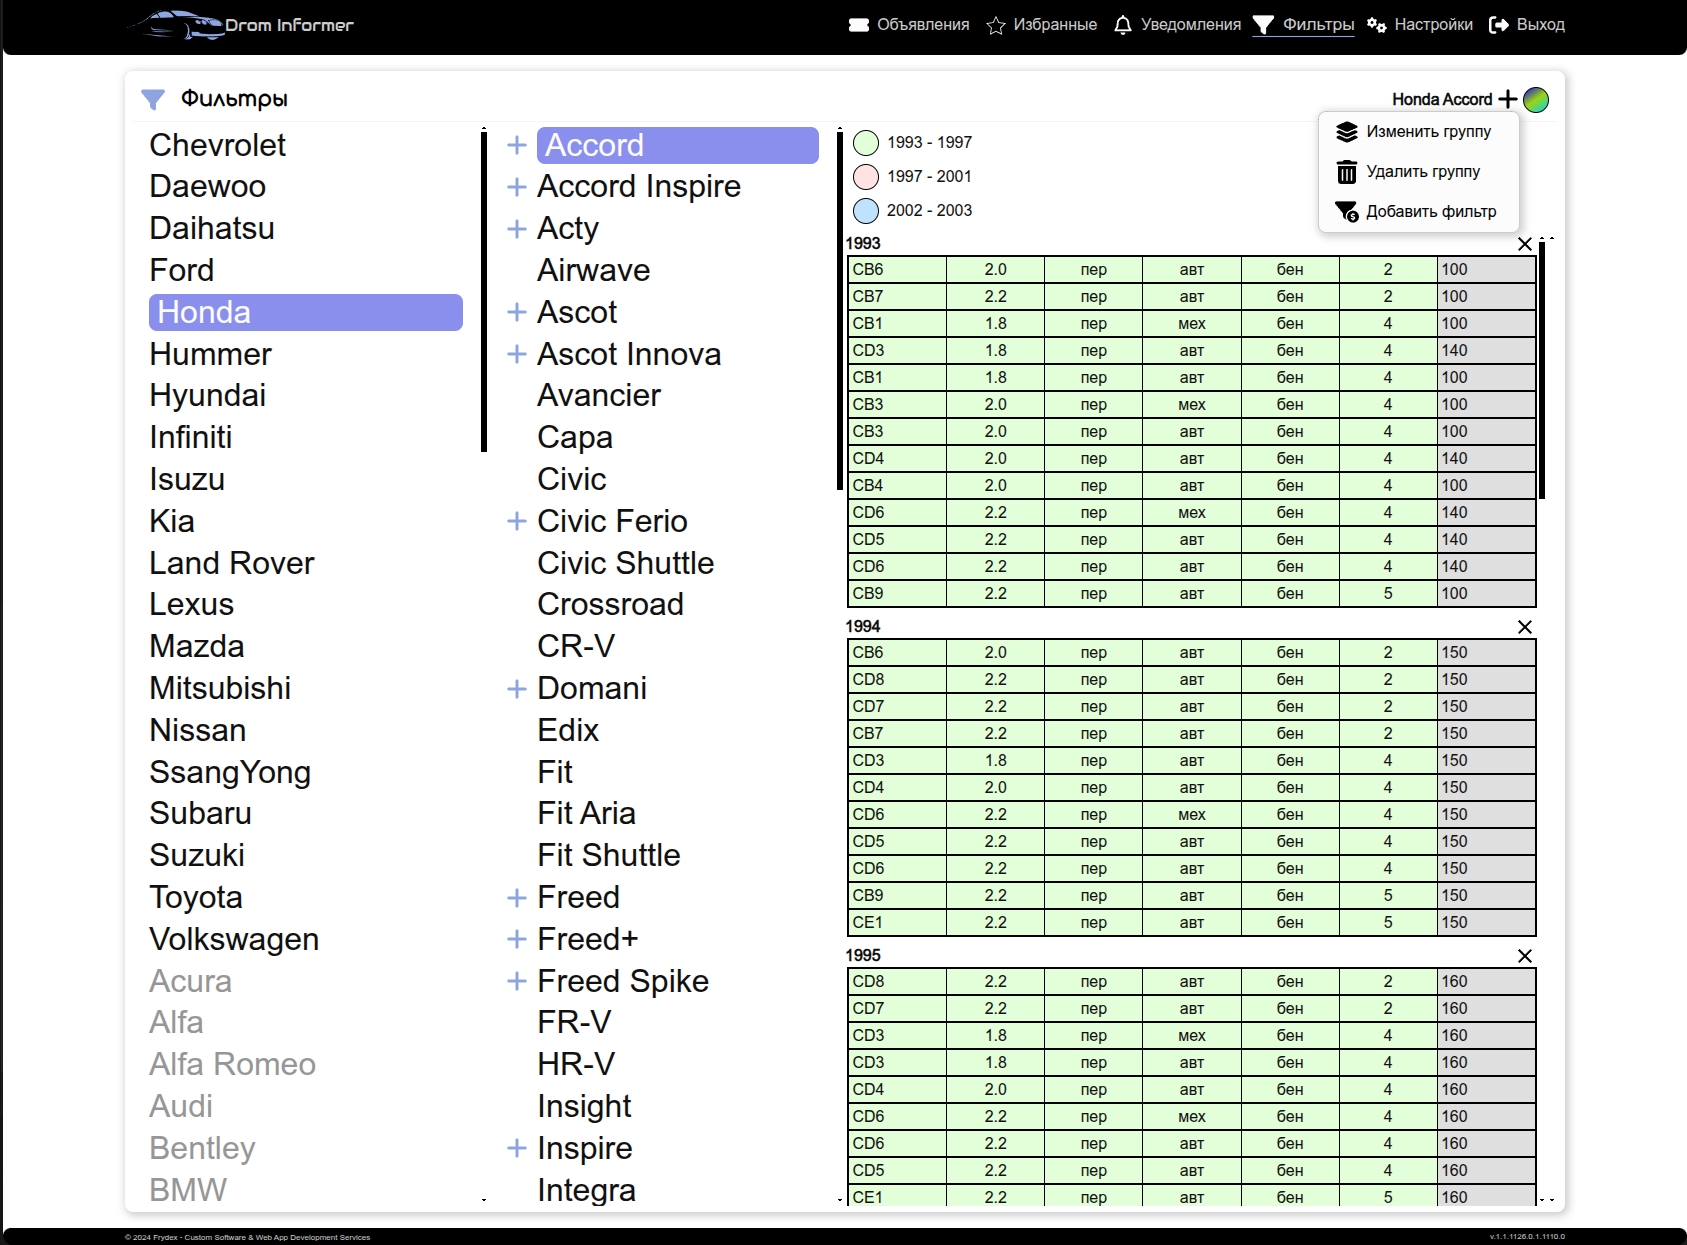
Task: Click the filter tables vertical scrollbar
Action: point(1542,370)
